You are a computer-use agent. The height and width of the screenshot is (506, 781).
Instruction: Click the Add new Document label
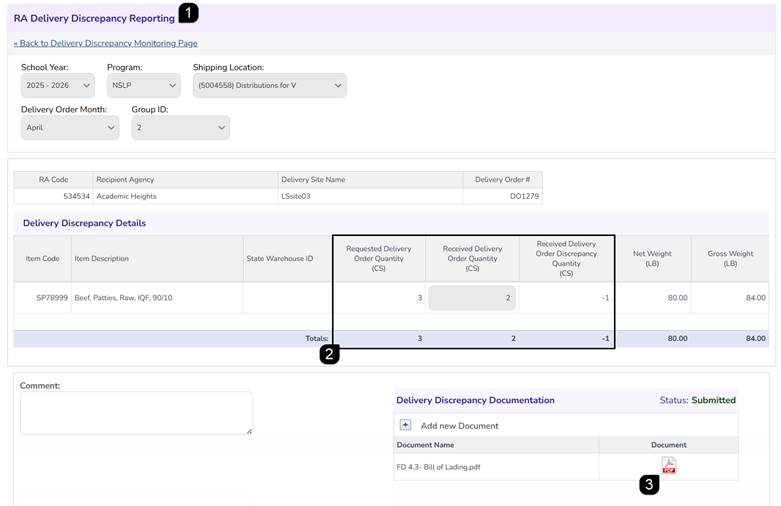[459, 426]
